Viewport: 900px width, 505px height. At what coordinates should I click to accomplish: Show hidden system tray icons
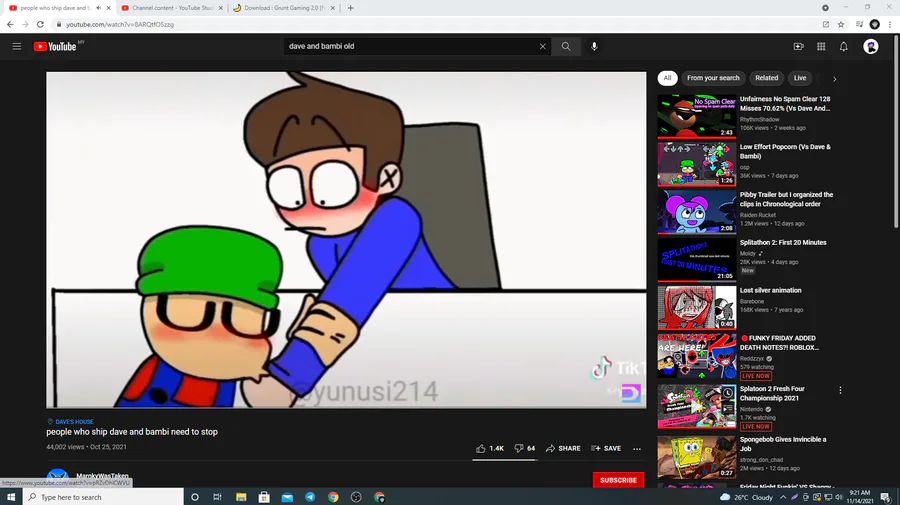pyautogui.click(x=783, y=497)
